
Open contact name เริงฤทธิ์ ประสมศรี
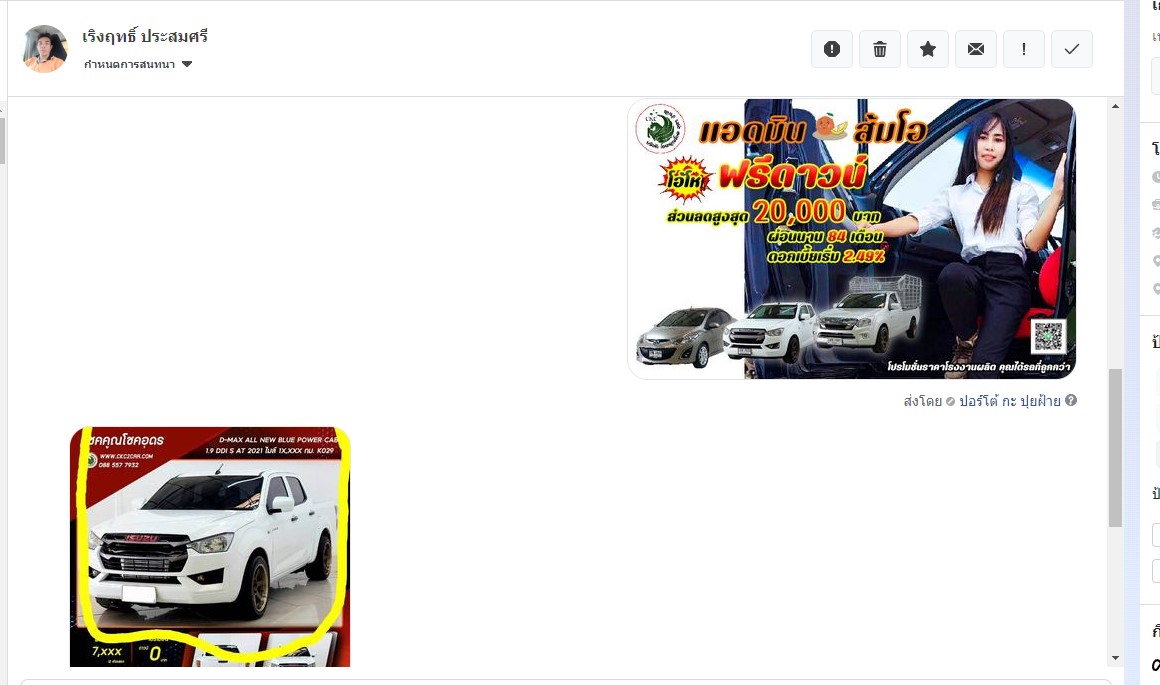145,36
